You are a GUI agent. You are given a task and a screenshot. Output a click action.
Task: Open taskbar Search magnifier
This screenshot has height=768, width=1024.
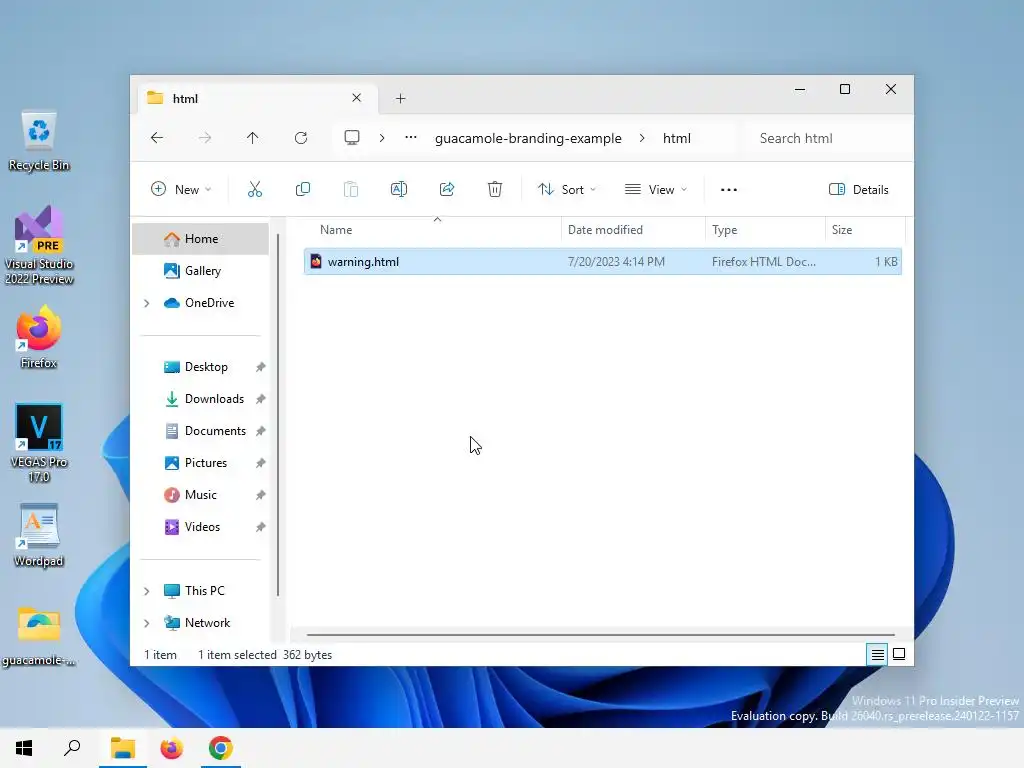coord(72,748)
